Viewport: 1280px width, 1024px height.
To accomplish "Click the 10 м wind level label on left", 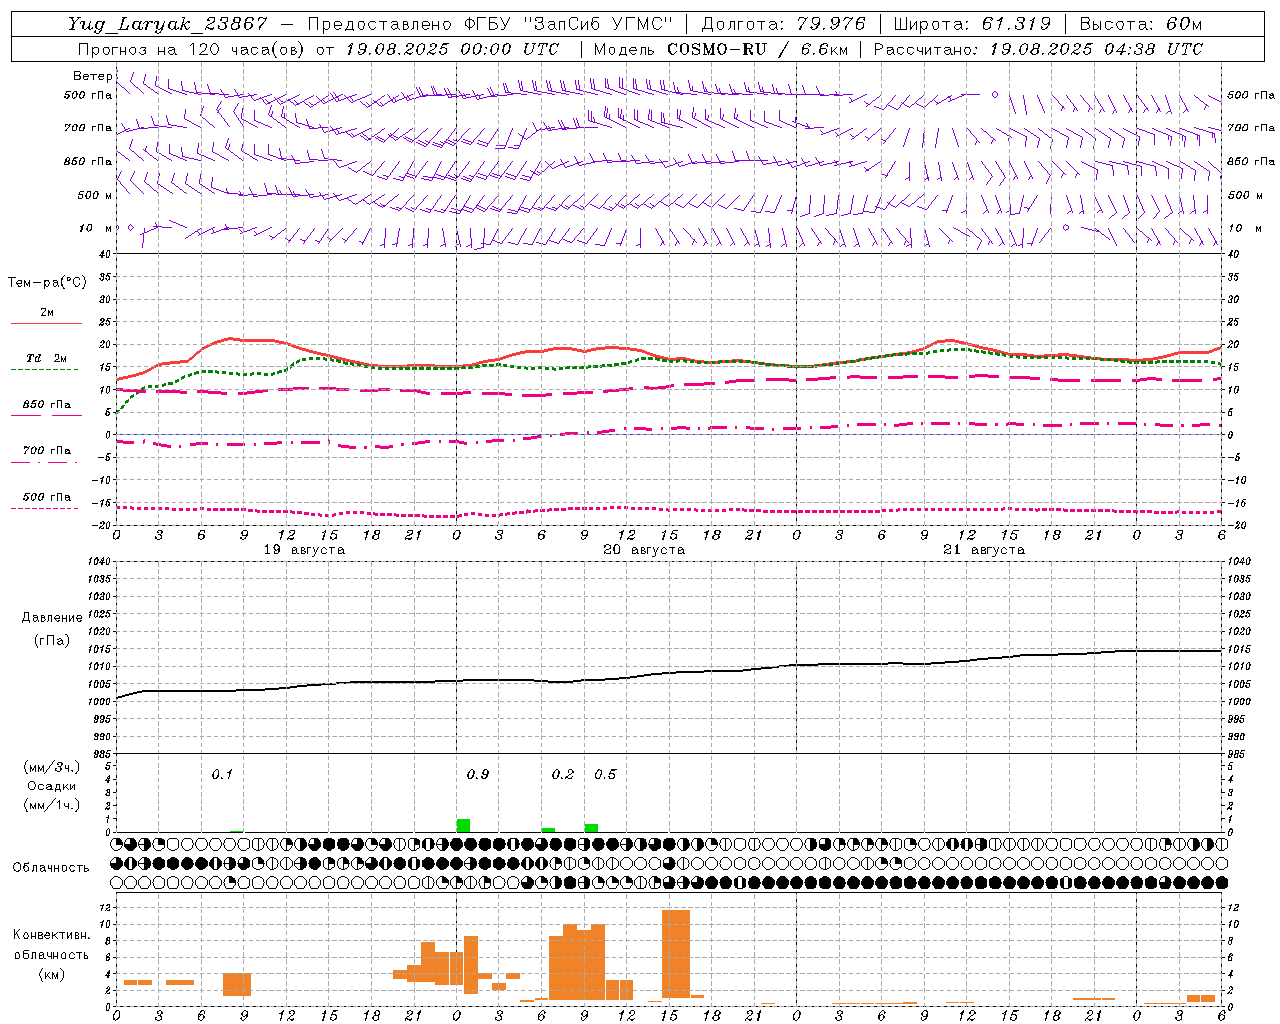I will pyautogui.click(x=96, y=228).
